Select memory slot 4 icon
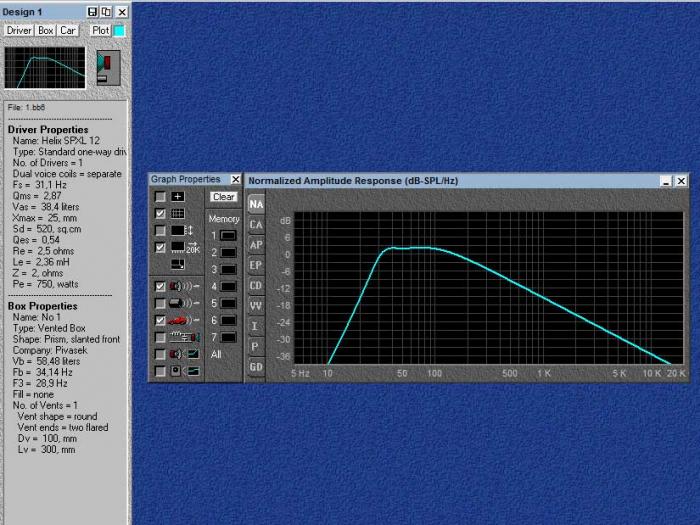This screenshot has height=525, width=700. coord(228,285)
